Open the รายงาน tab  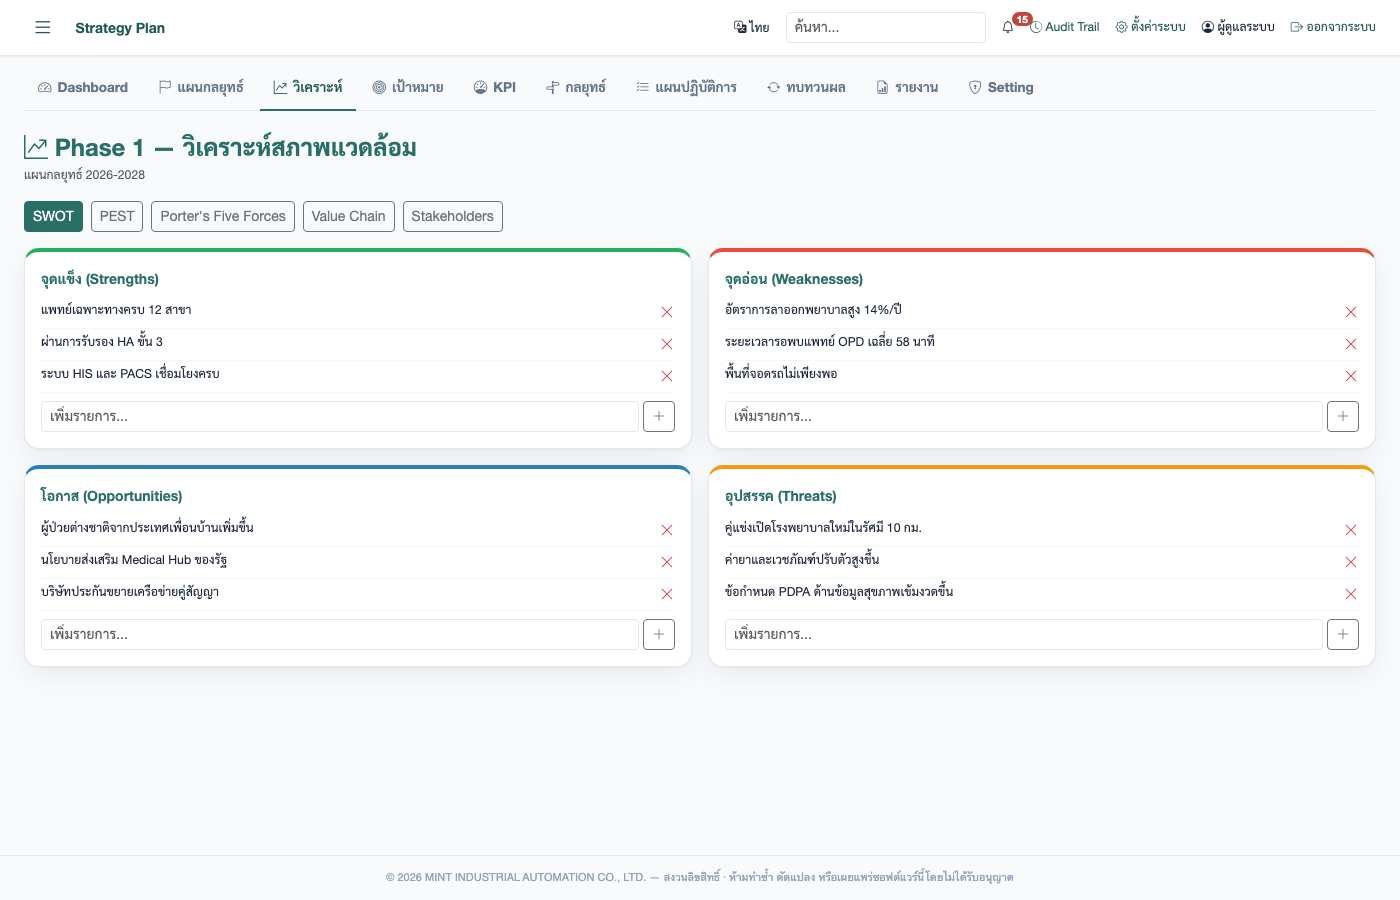908,87
